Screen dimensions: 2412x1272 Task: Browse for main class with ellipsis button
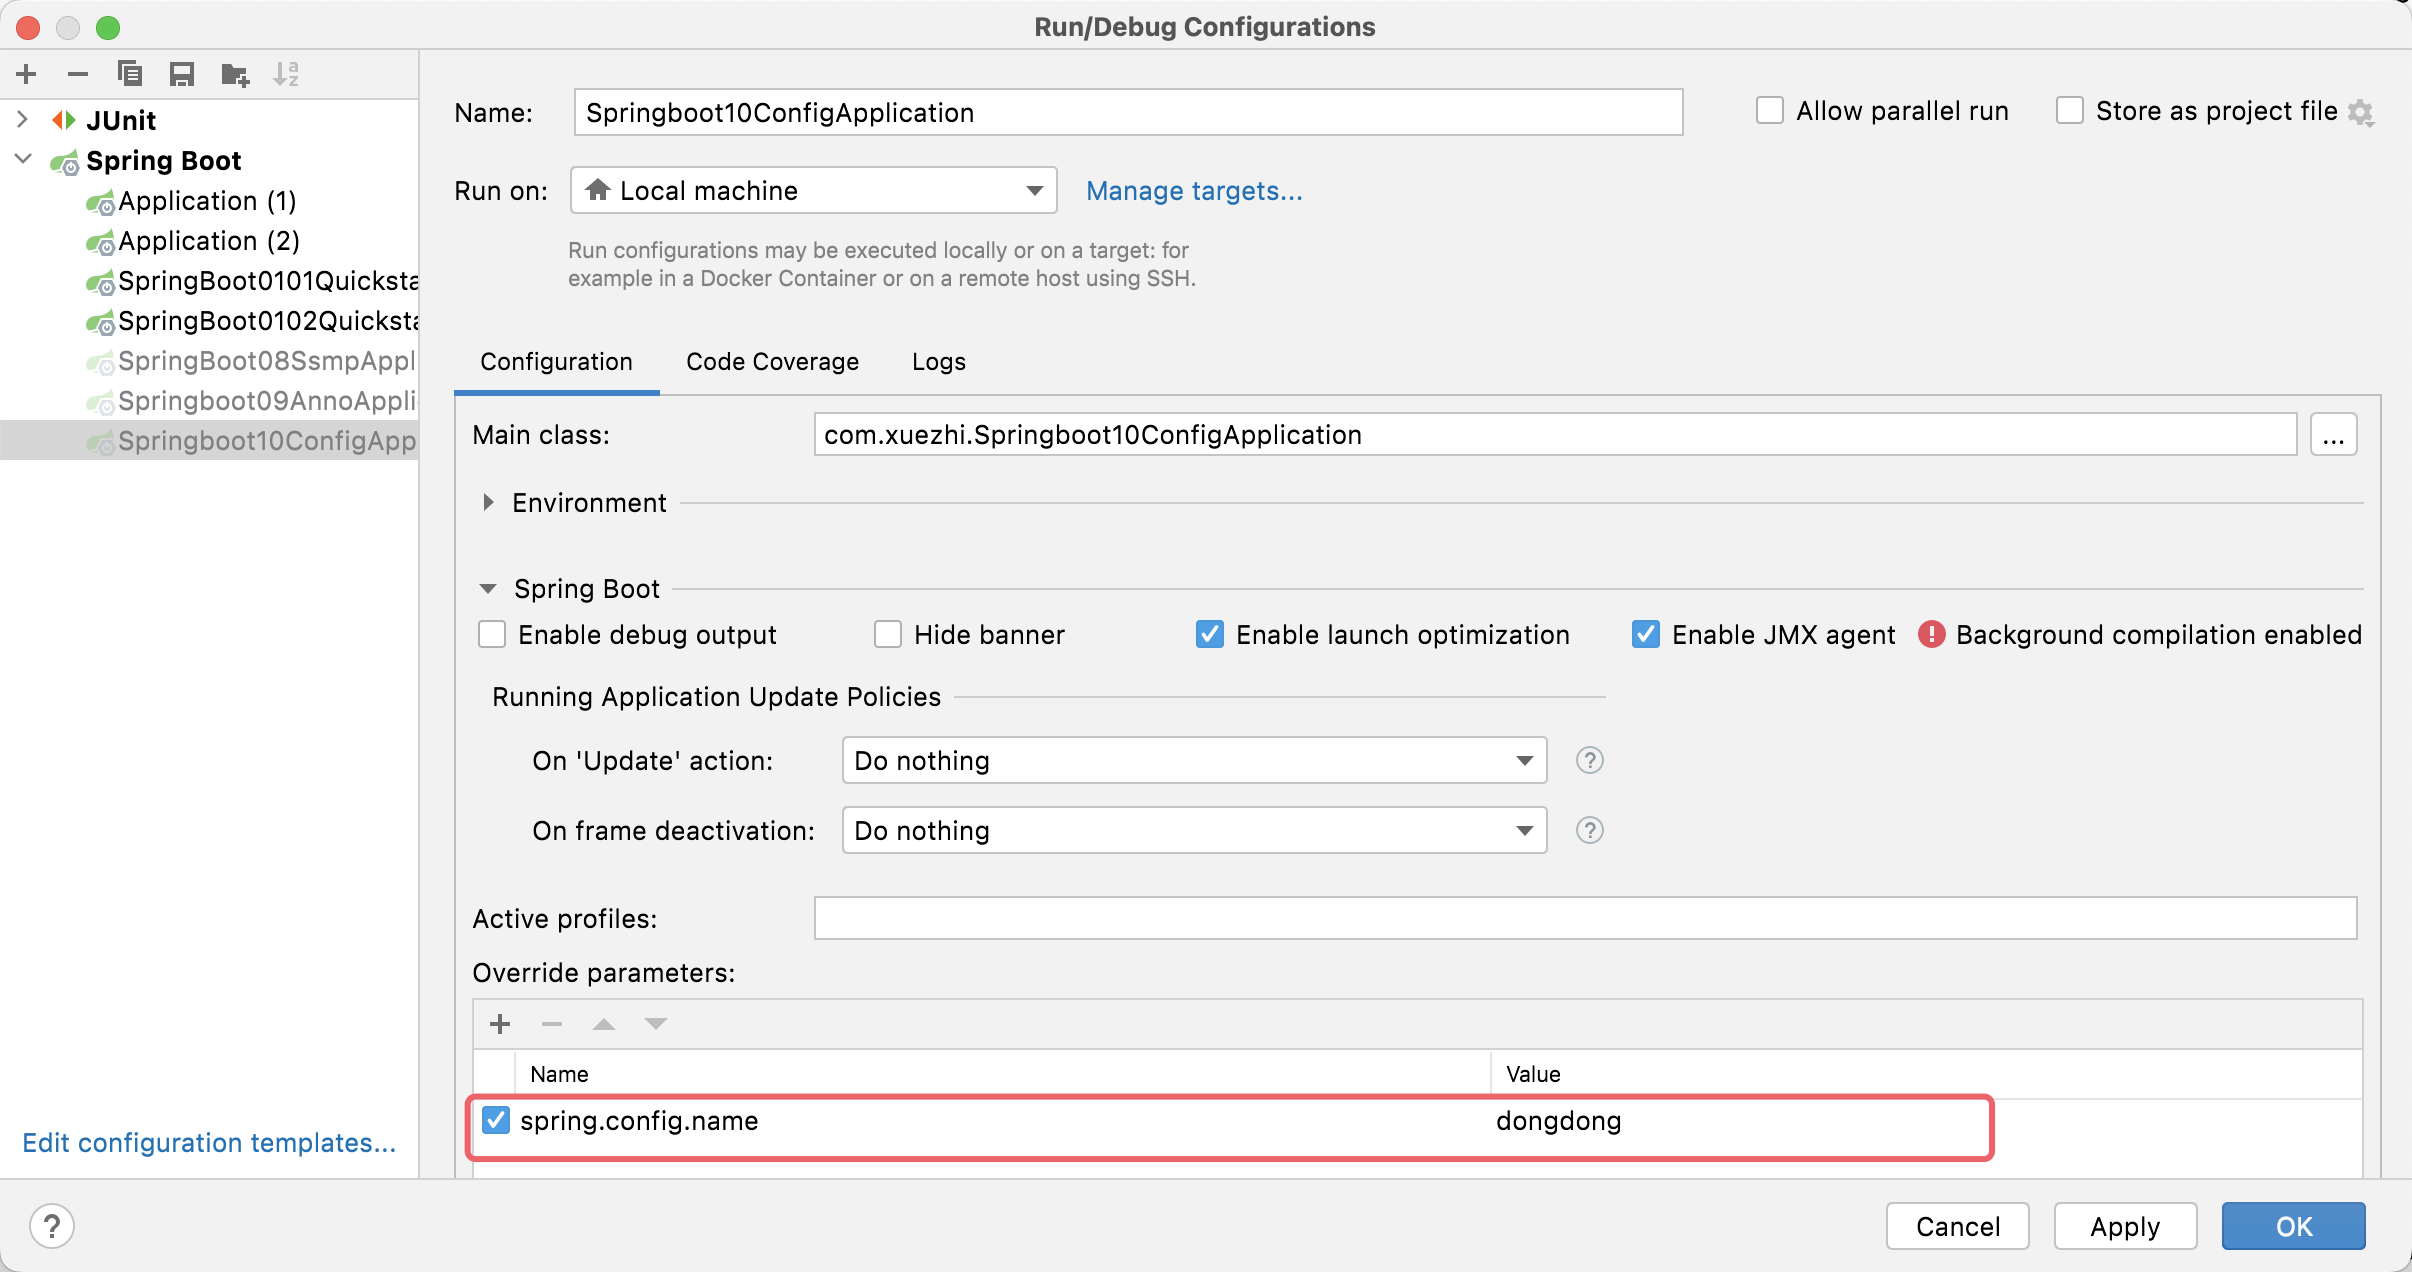tap(2333, 435)
